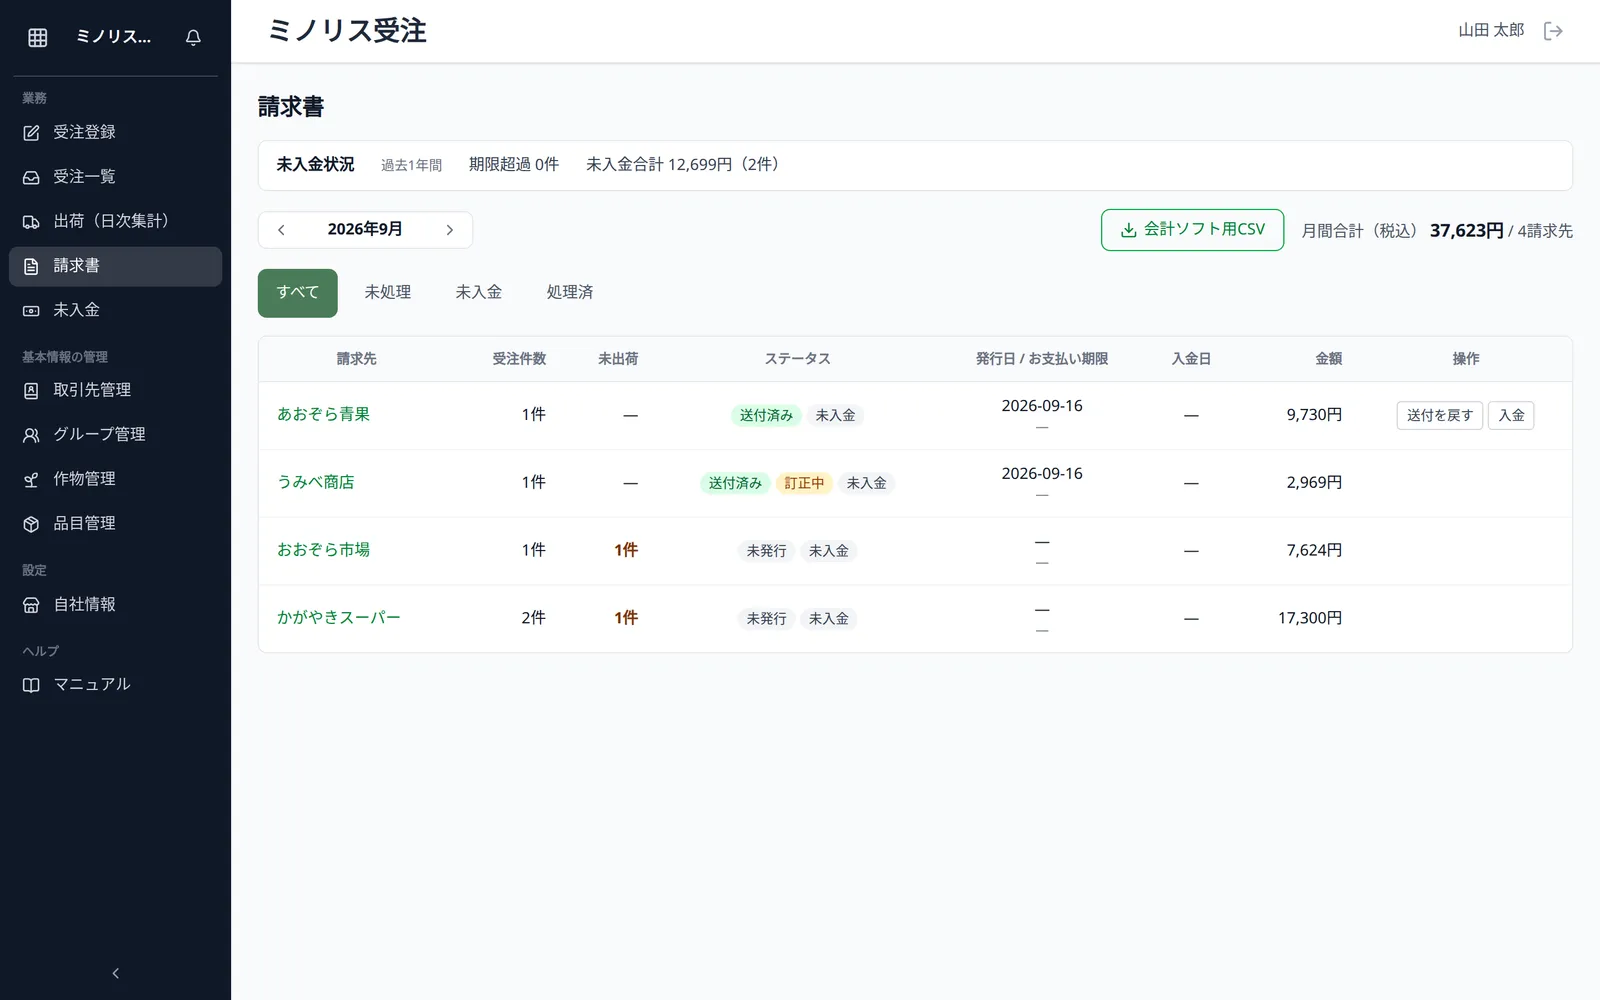This screenshot has height=1000, width=1600.
Task: Click the 請求書 document icon
Action: coord(31,266)
